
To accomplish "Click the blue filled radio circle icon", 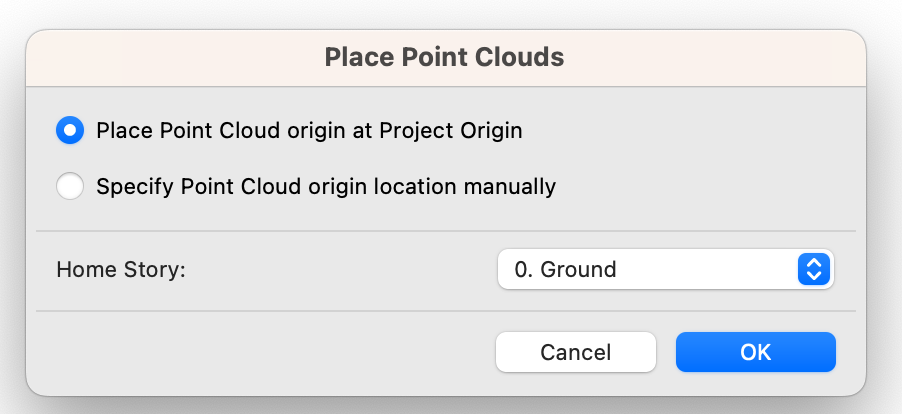I will (x=70, y=130).
